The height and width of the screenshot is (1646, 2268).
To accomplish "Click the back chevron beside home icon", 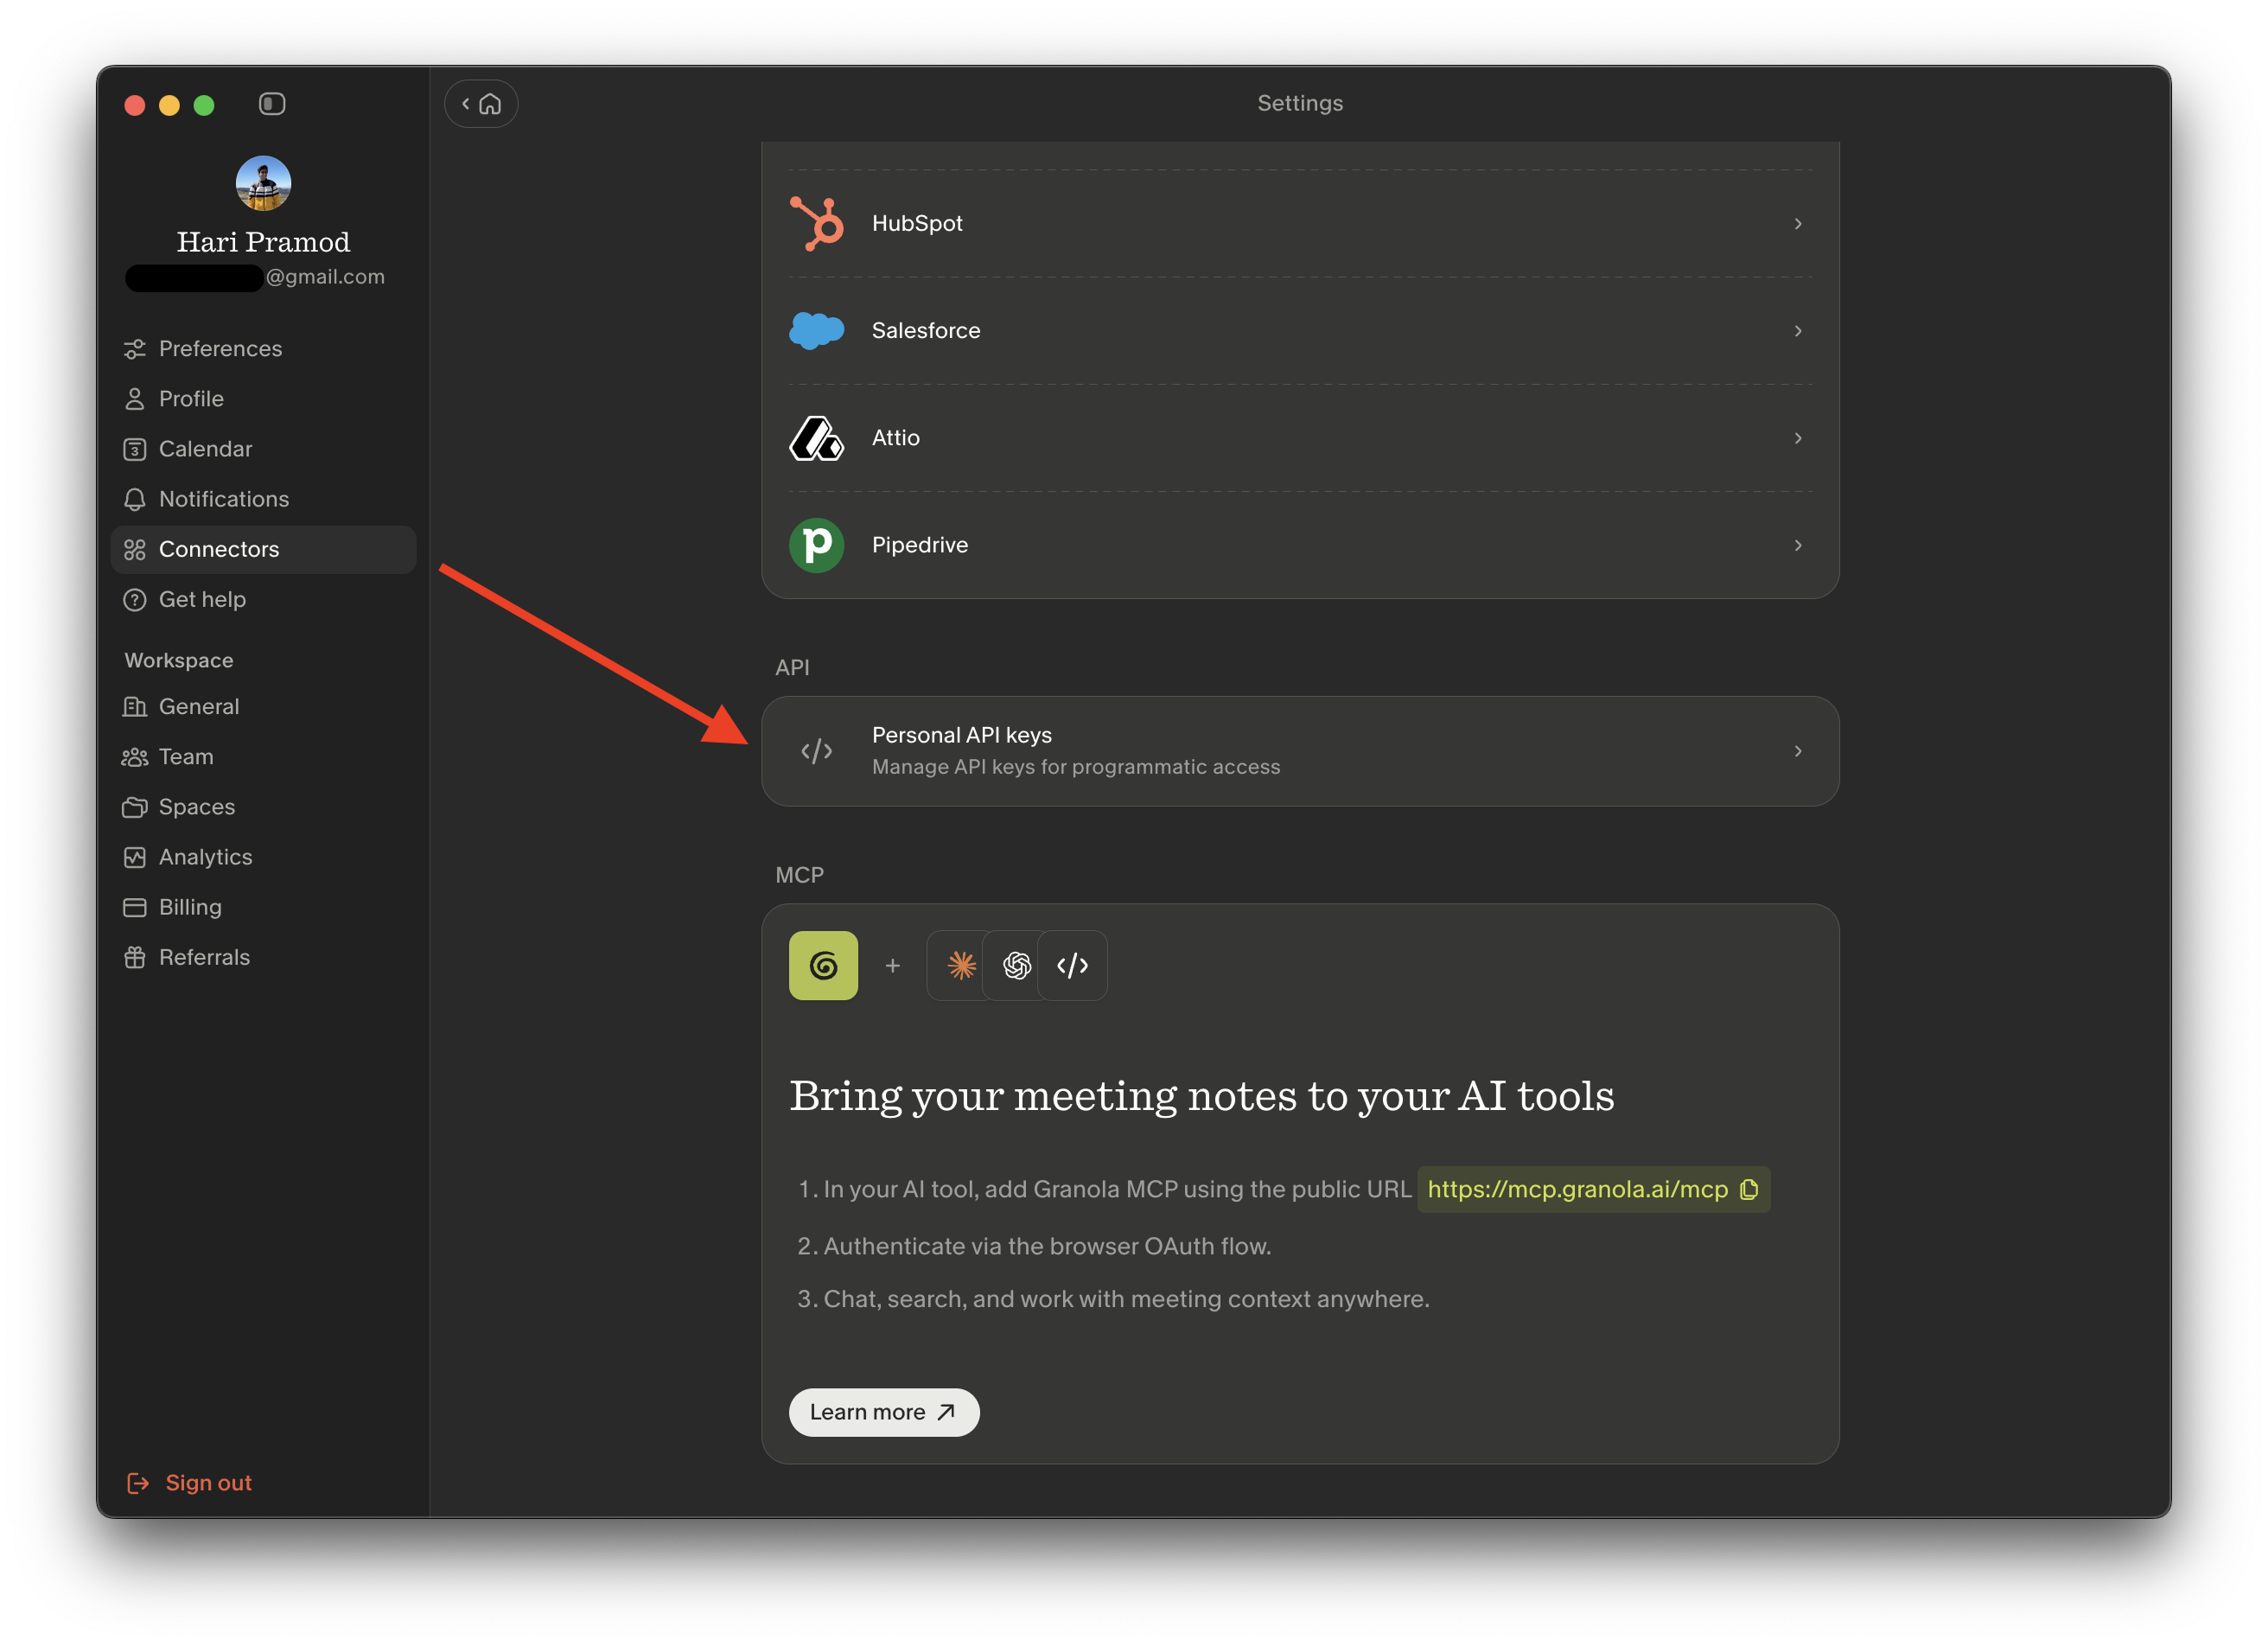I will point(465,104).
